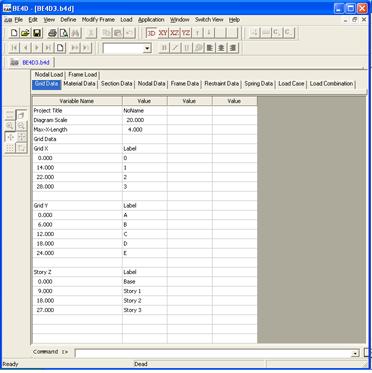Click the Open folder icon
Viewport: 372px width, 373px height.
tap(25, 33)
